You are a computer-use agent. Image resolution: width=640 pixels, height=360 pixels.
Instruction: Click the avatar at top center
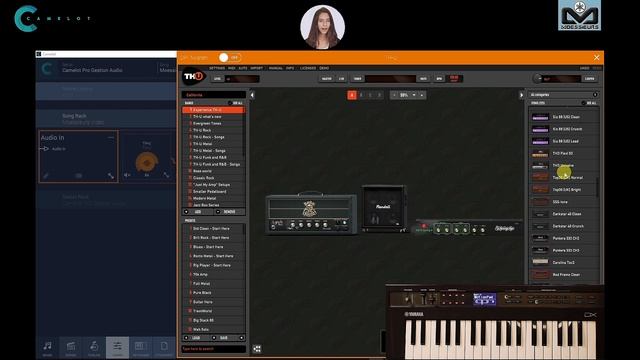coord(322,27)
